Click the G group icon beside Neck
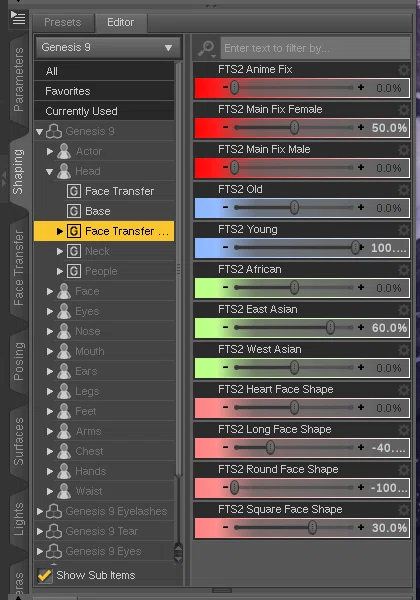 tap(74, 251)
